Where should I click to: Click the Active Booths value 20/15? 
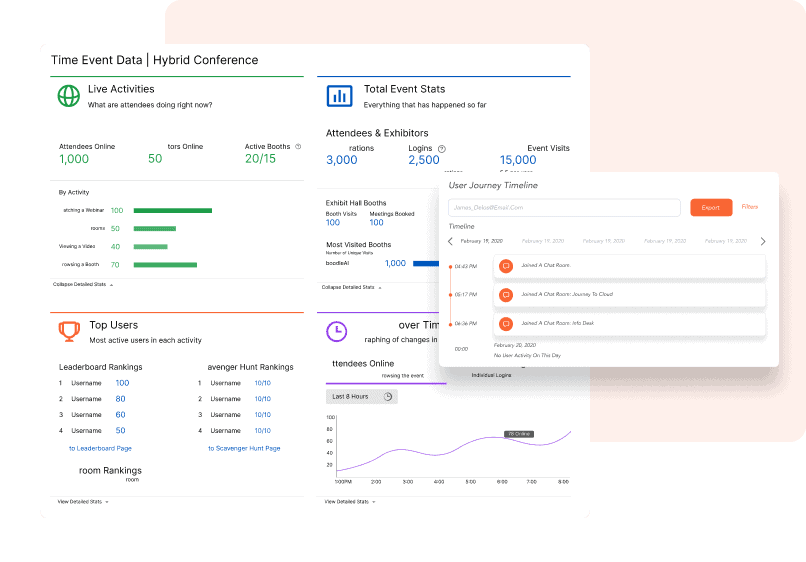pos(260,159)
